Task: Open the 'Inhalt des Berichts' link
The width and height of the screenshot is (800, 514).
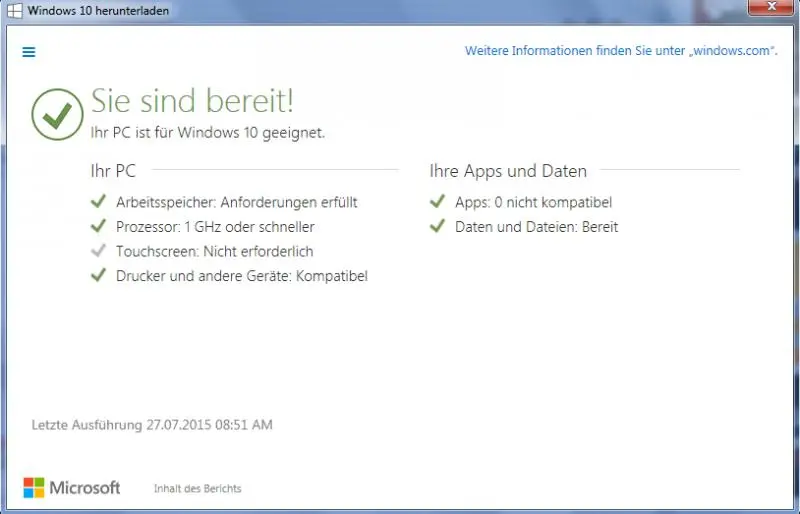Action: coord(197,489)
